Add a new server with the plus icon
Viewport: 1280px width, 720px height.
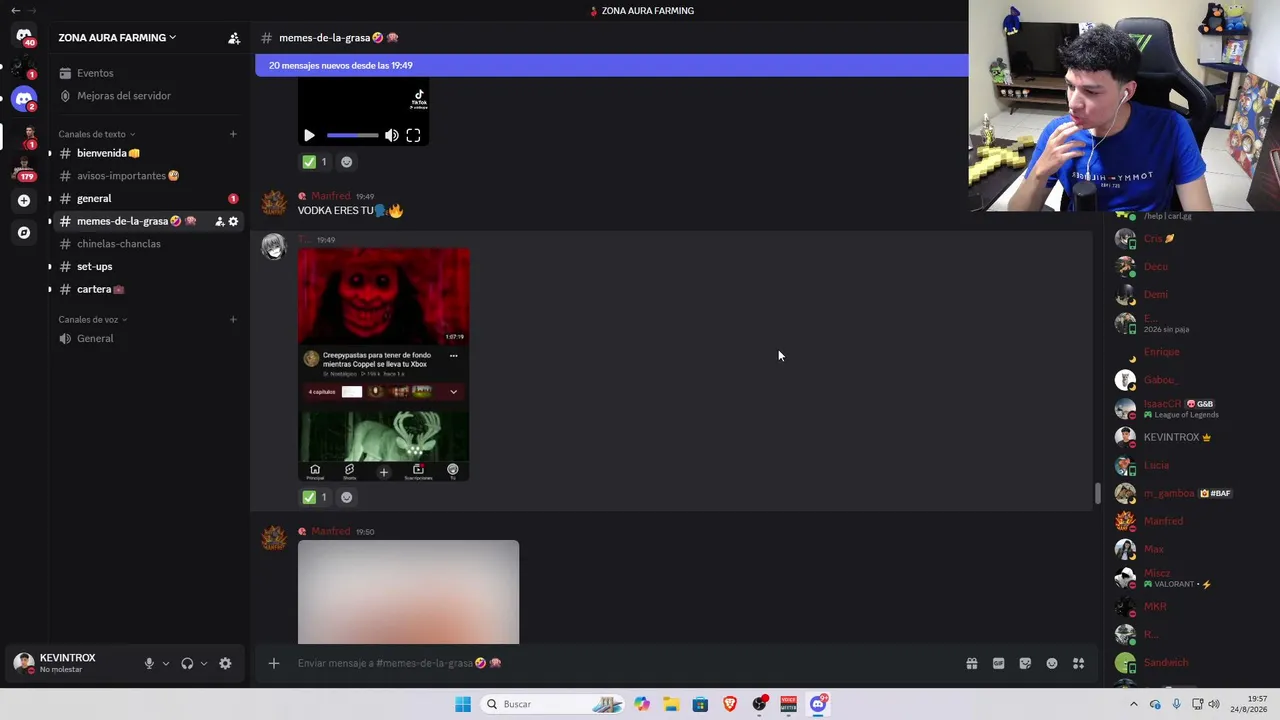24,200
